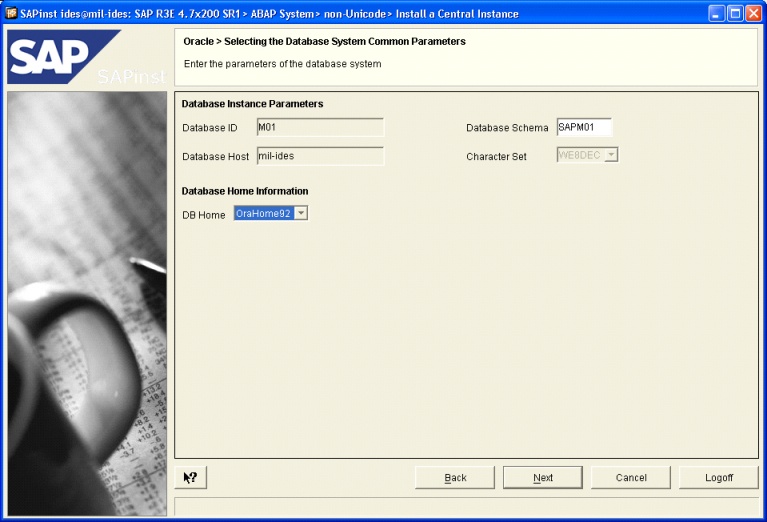Image resolution: width=767 pixels, height=522 pixels.
Task: Click the Database Instance Parameters heading
Action: [252, 104]
